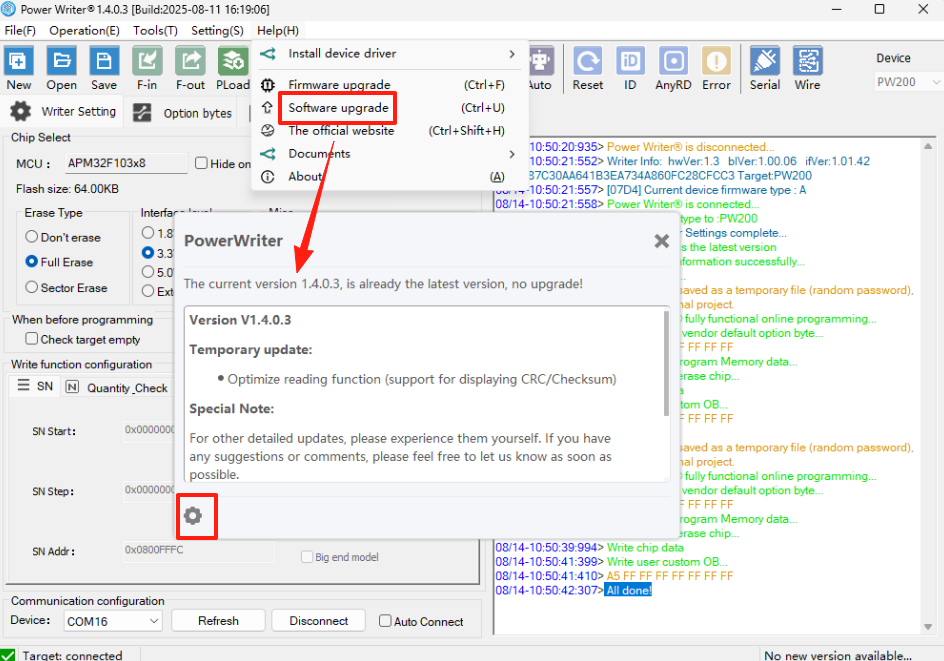Click the No new version available status text
The width and height of the screenshot is (944, 661).
837,655
